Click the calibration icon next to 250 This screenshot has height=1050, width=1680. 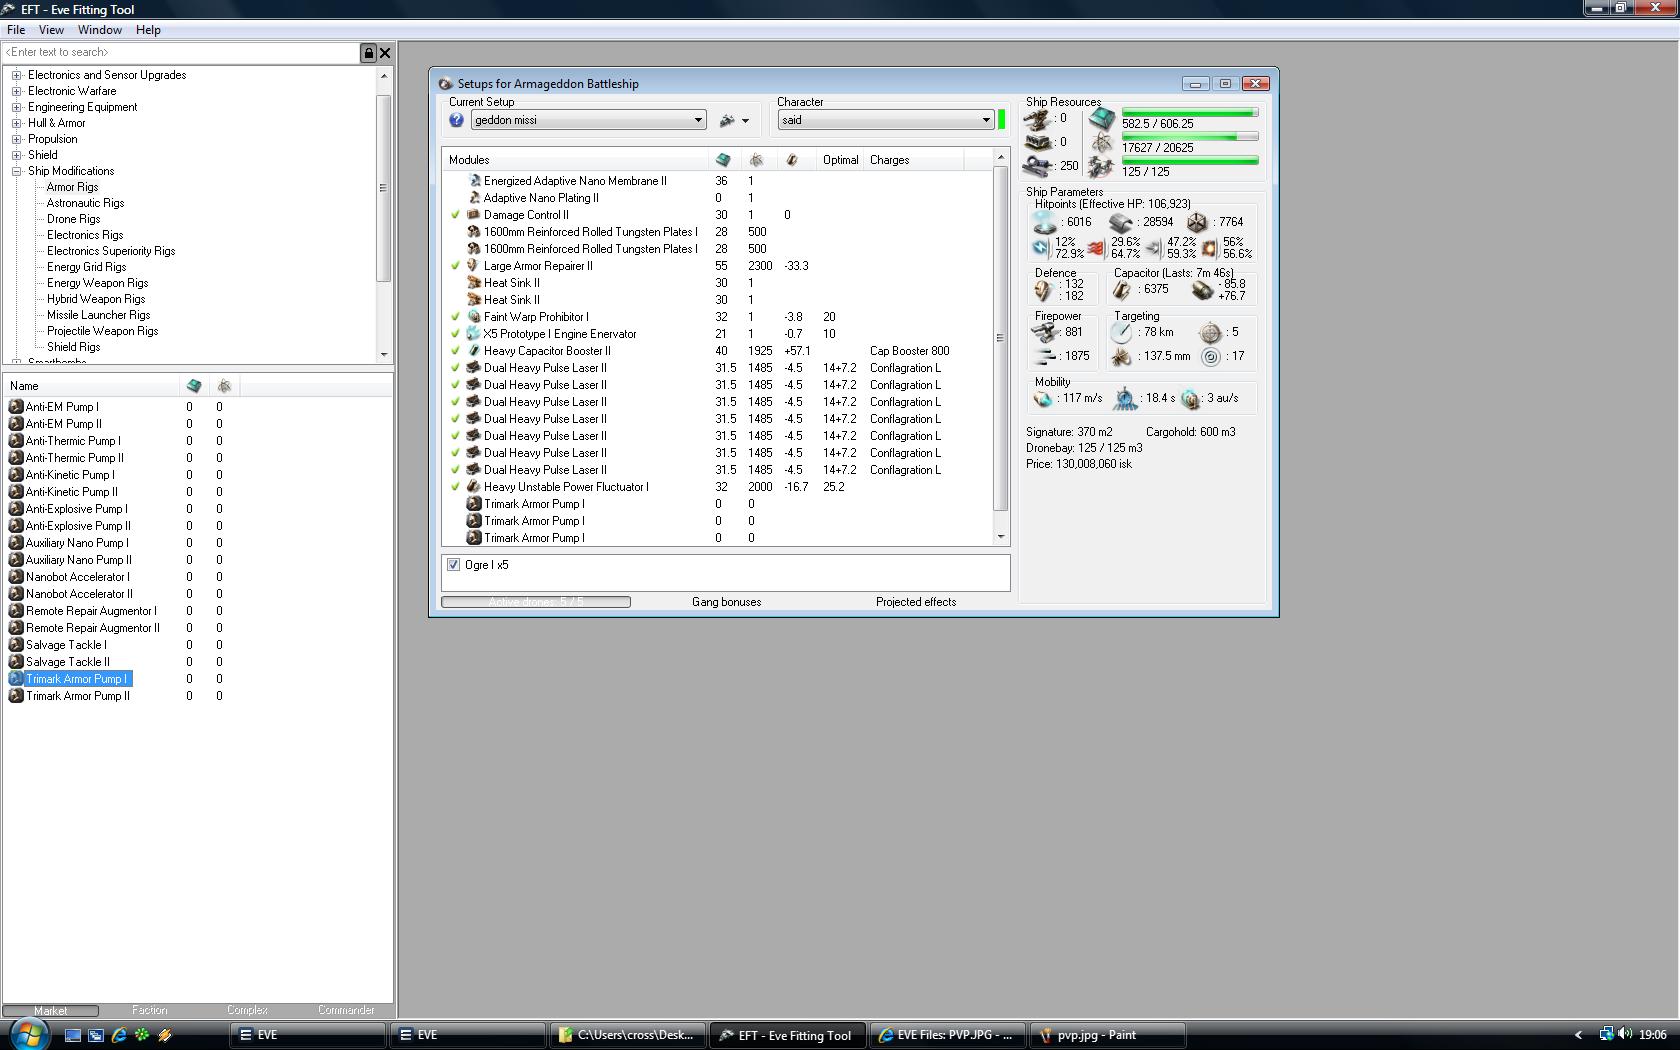(x=1037, y=166)
